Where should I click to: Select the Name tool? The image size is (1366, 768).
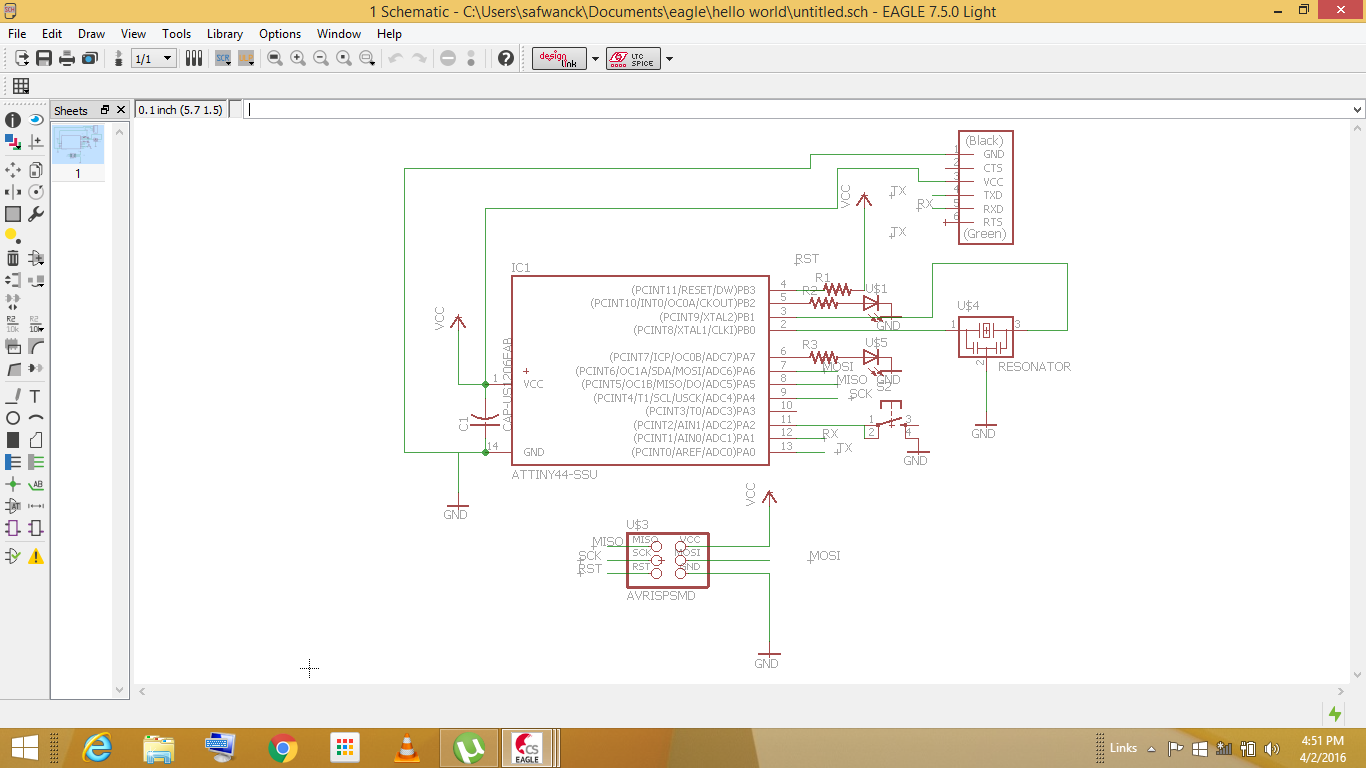[x=13, y=324]
